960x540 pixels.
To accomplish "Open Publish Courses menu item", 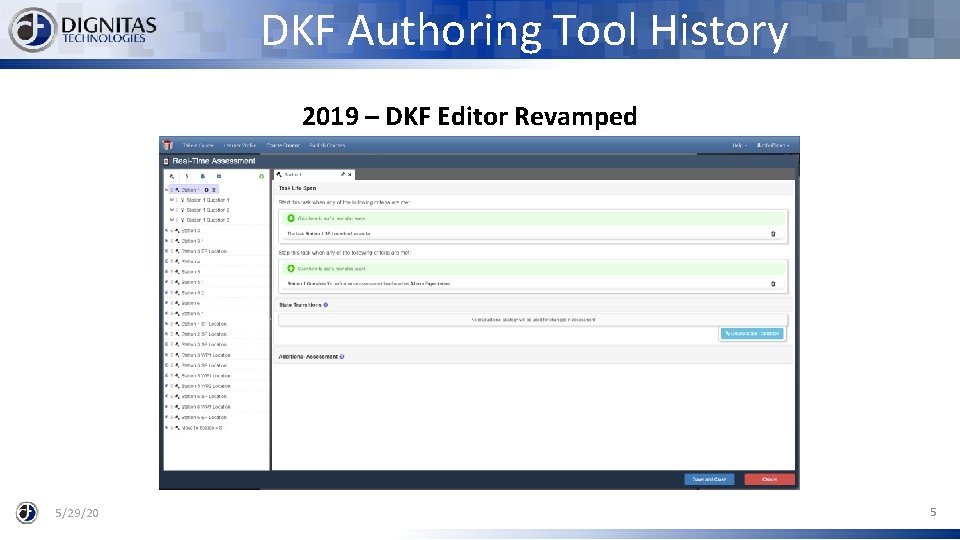I will (x=328, y=145).
